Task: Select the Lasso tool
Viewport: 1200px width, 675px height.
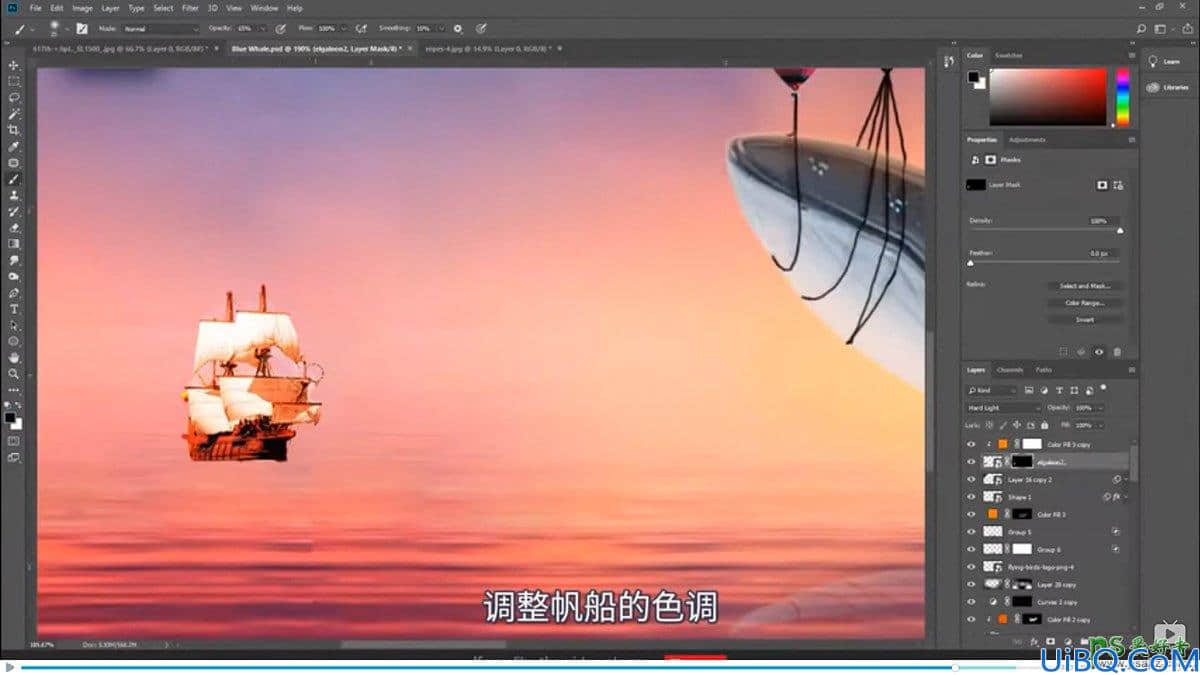Action: click(14, 98)
